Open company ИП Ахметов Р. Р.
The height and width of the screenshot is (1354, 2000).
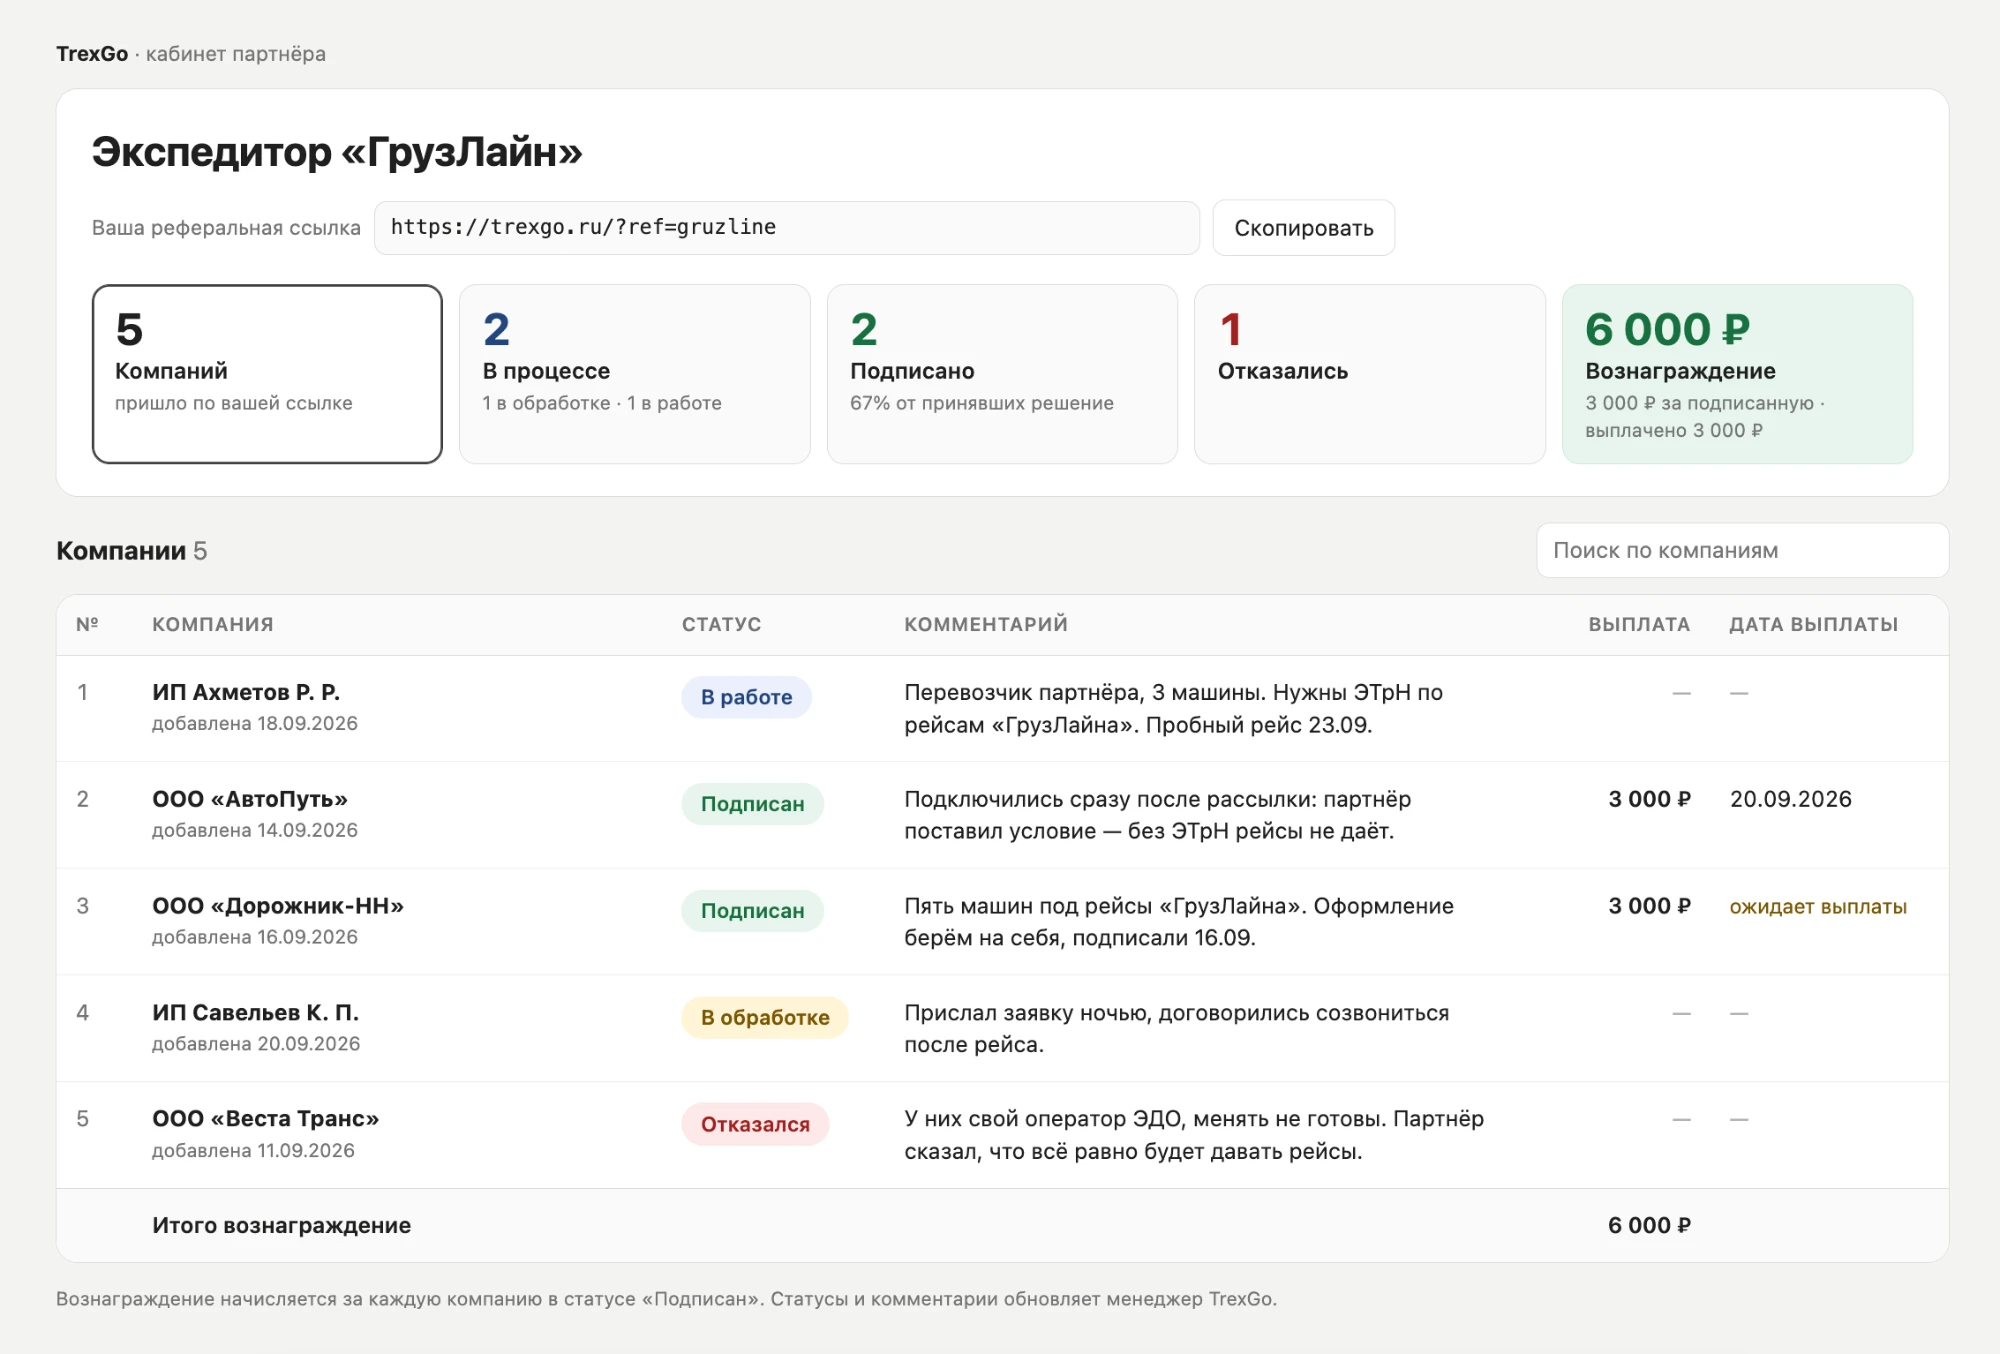tap(246, 692)
